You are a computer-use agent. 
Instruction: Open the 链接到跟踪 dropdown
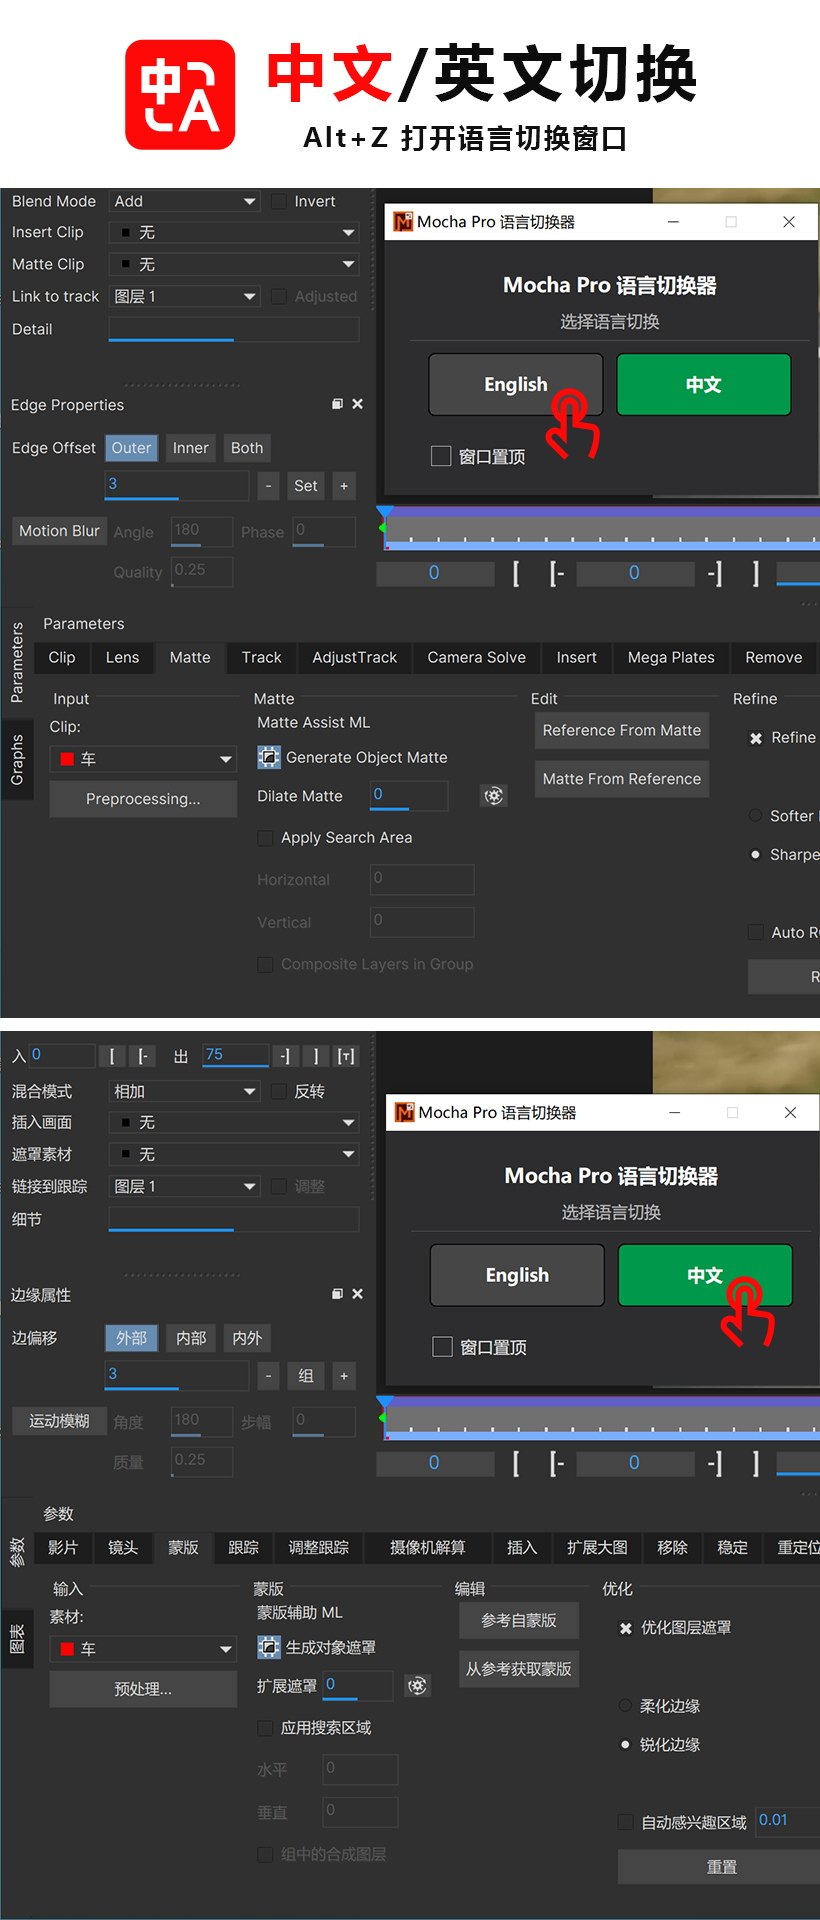[184, 1186]
